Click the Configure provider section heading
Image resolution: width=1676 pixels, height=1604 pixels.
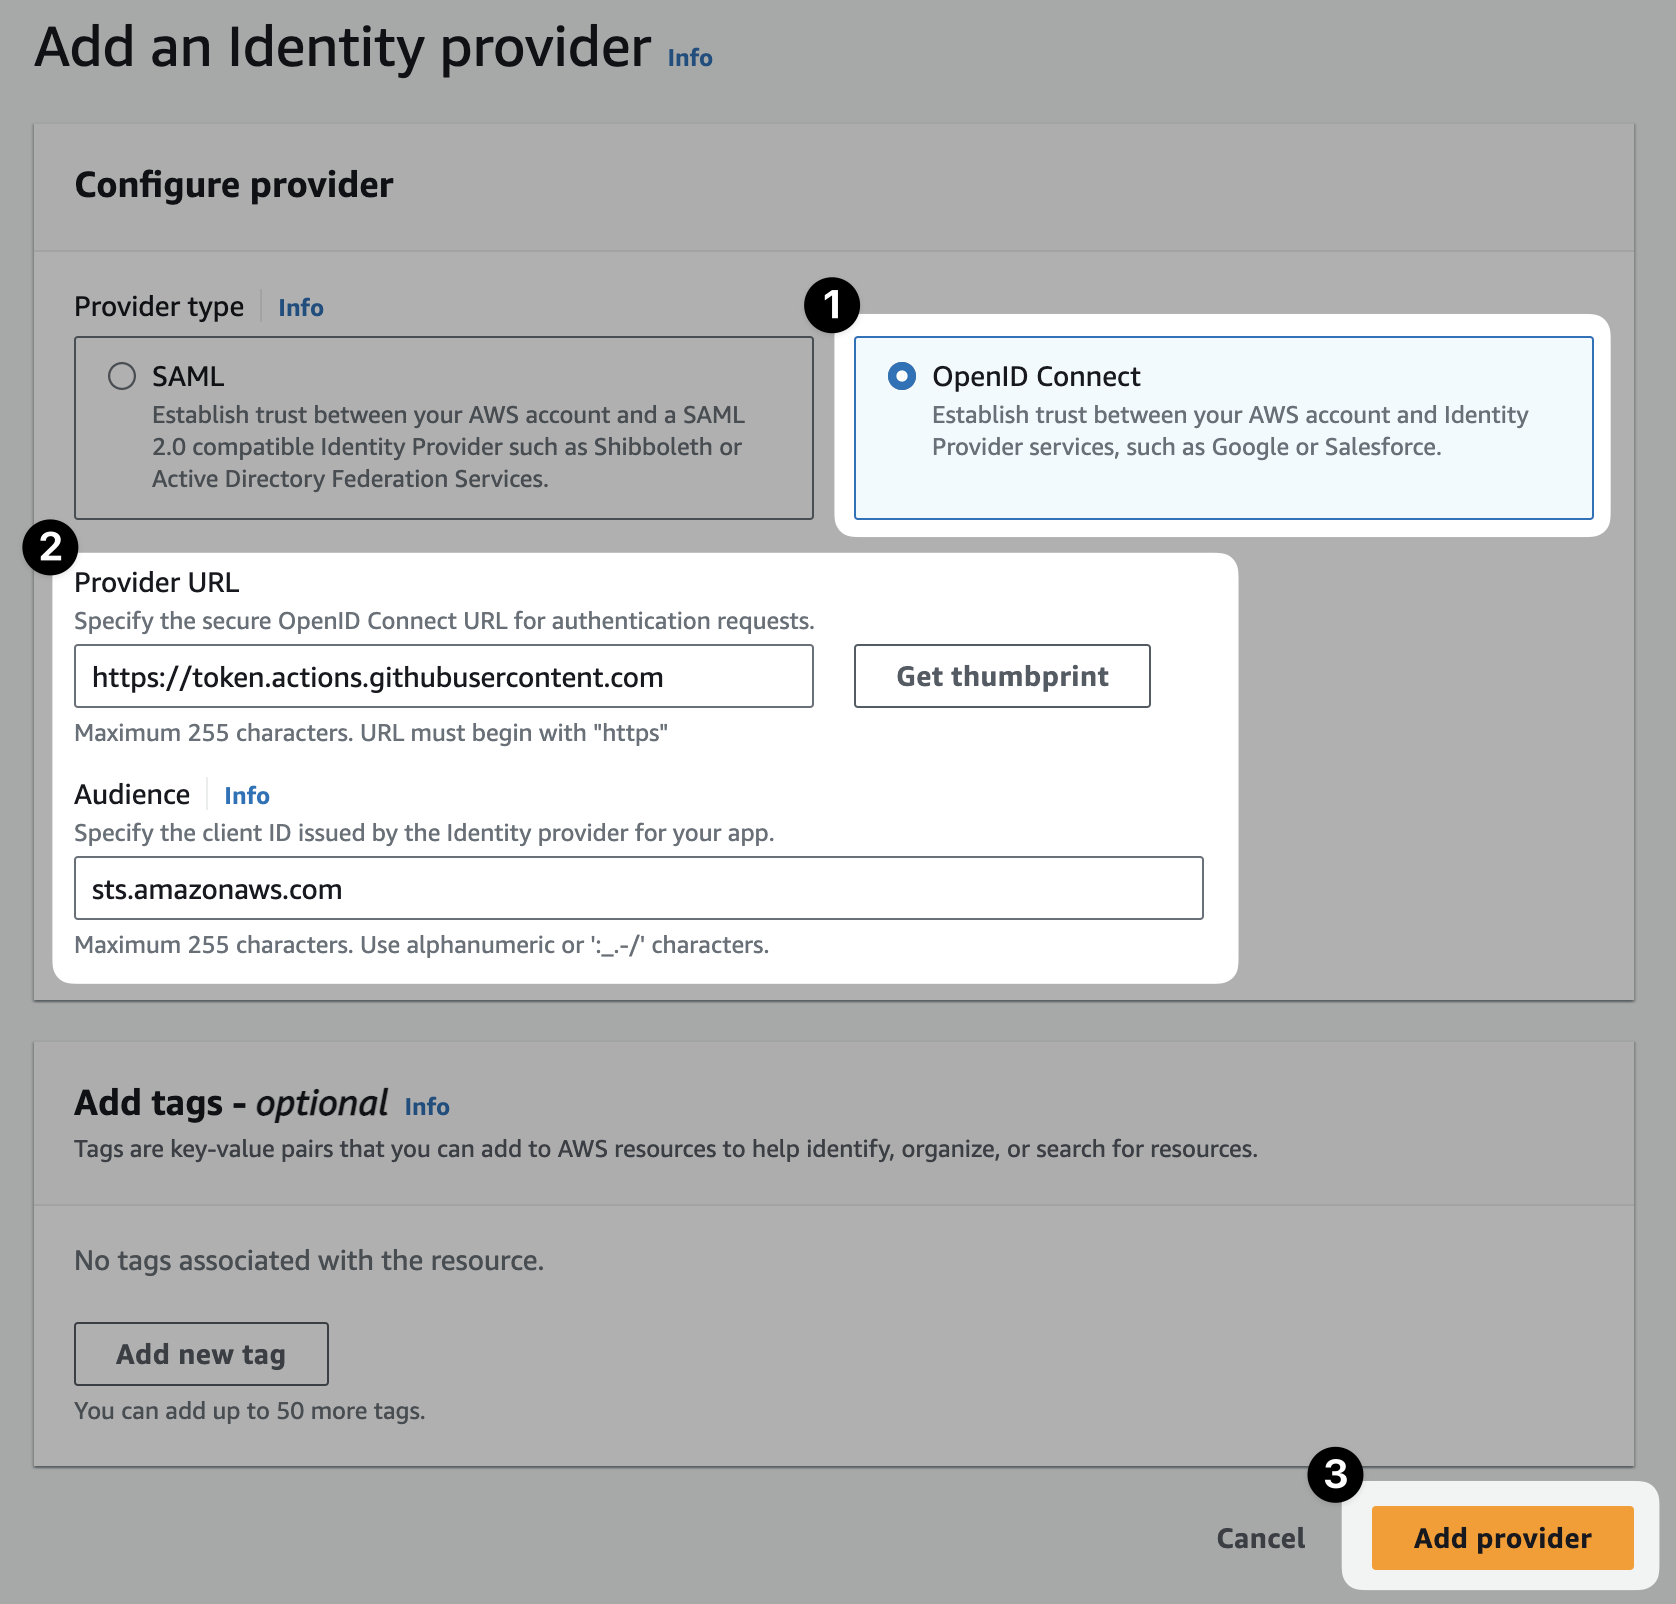pyautogui.click(x=234, y=185)
